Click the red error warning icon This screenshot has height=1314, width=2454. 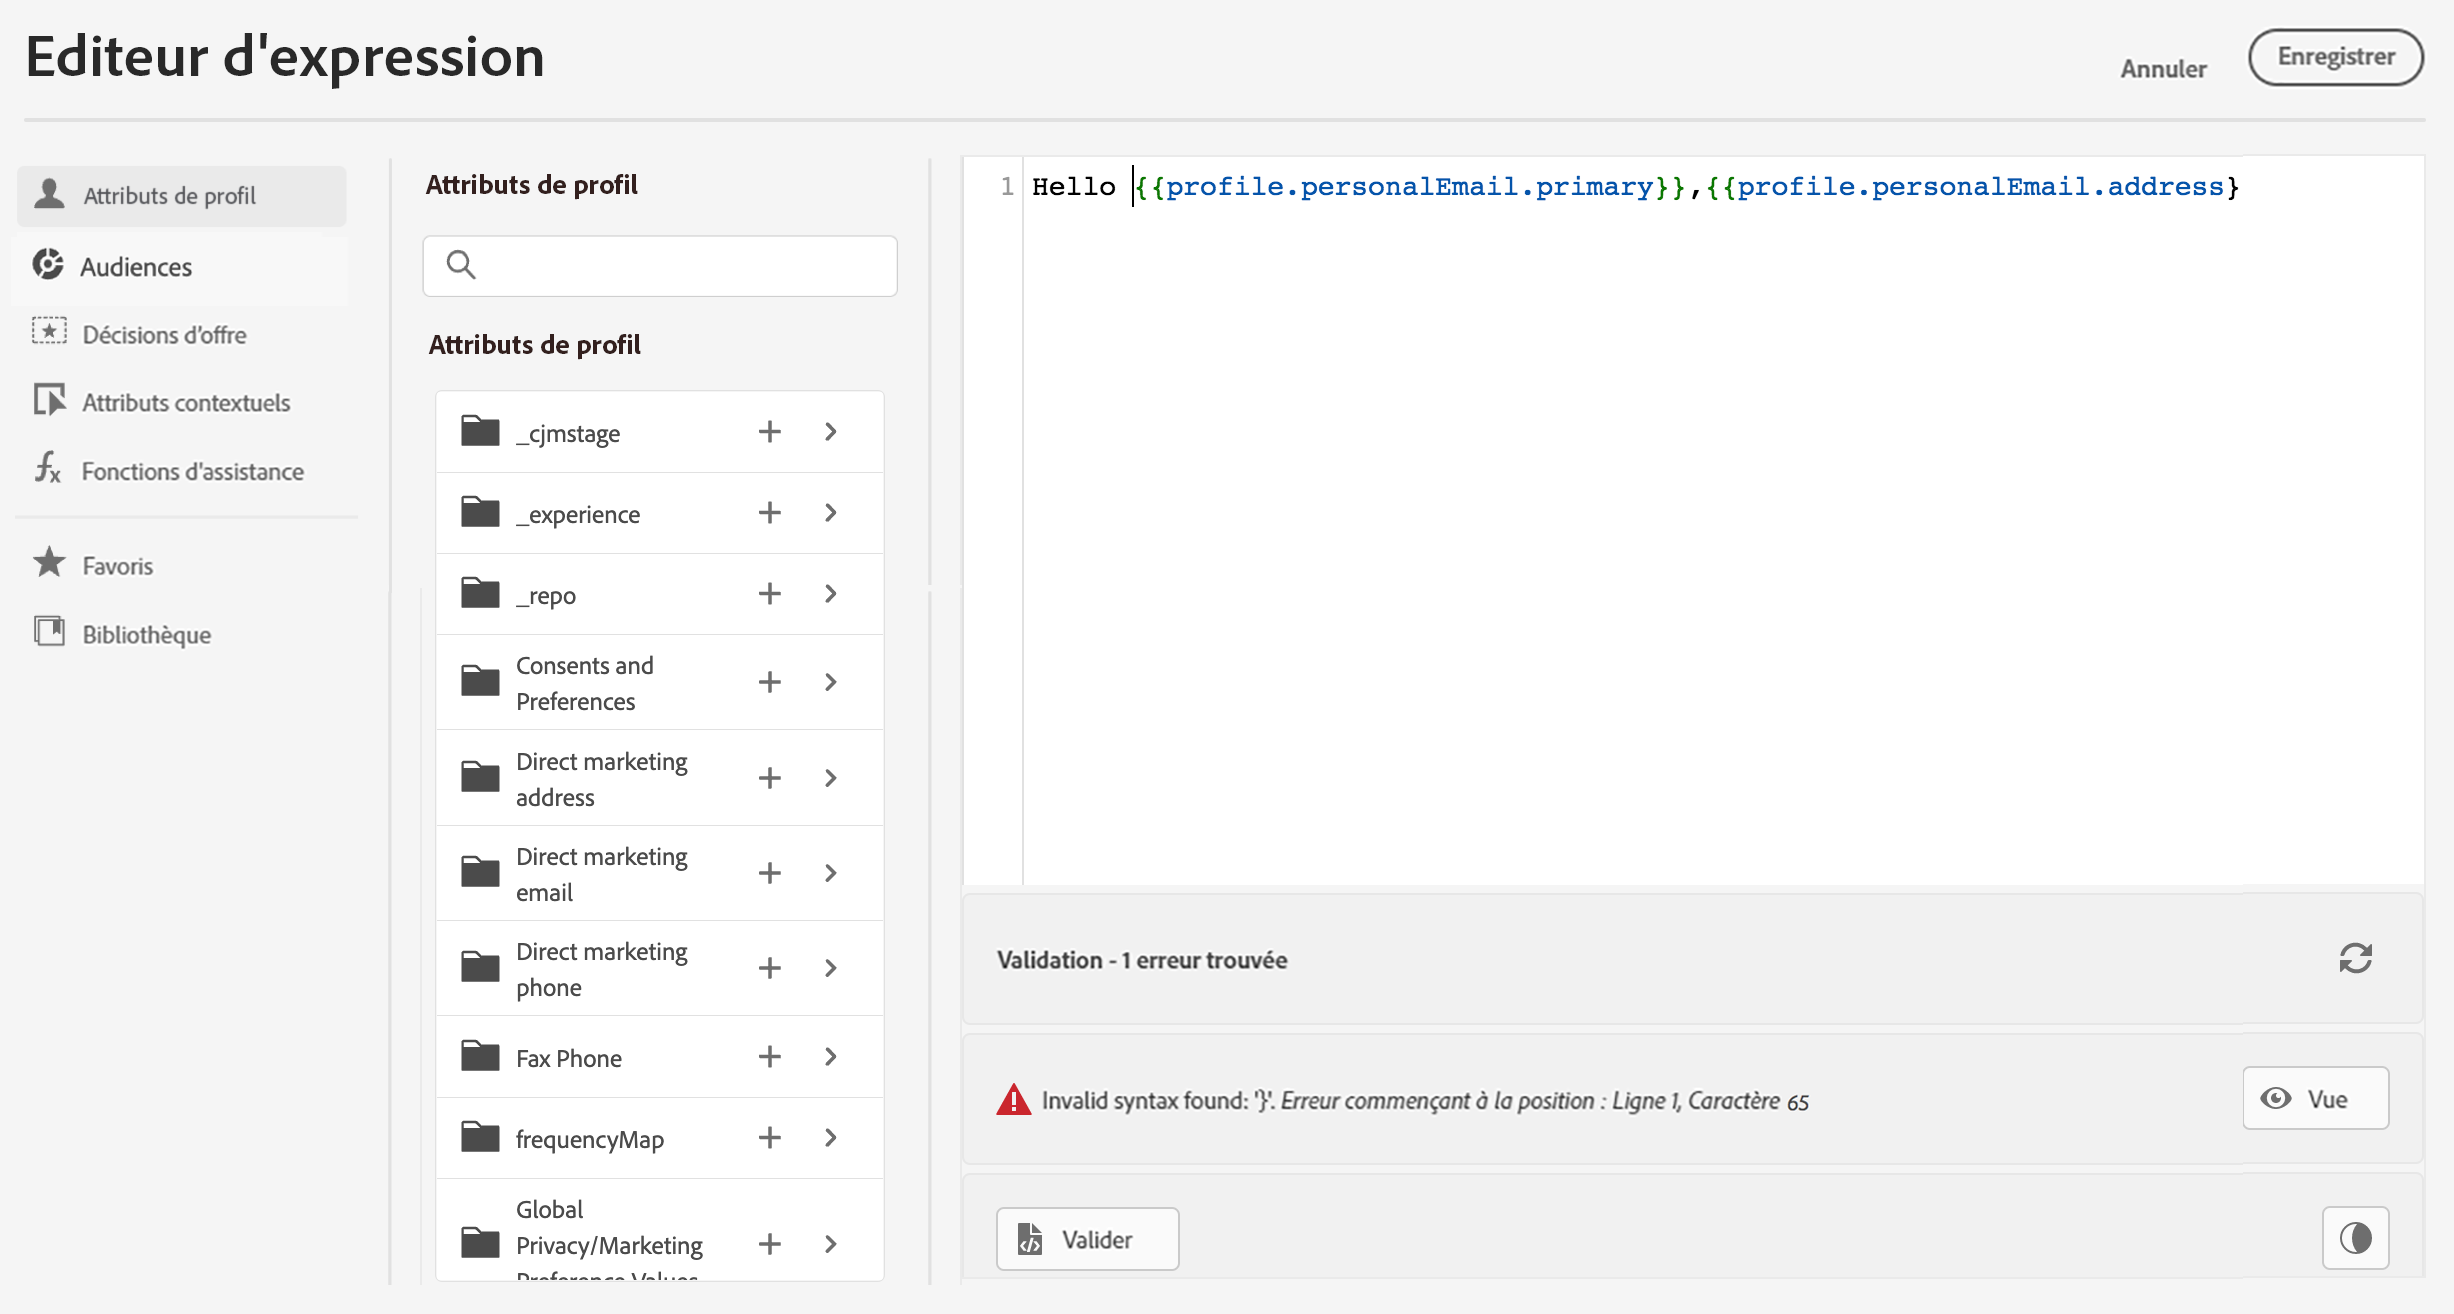[1013, 1100]
